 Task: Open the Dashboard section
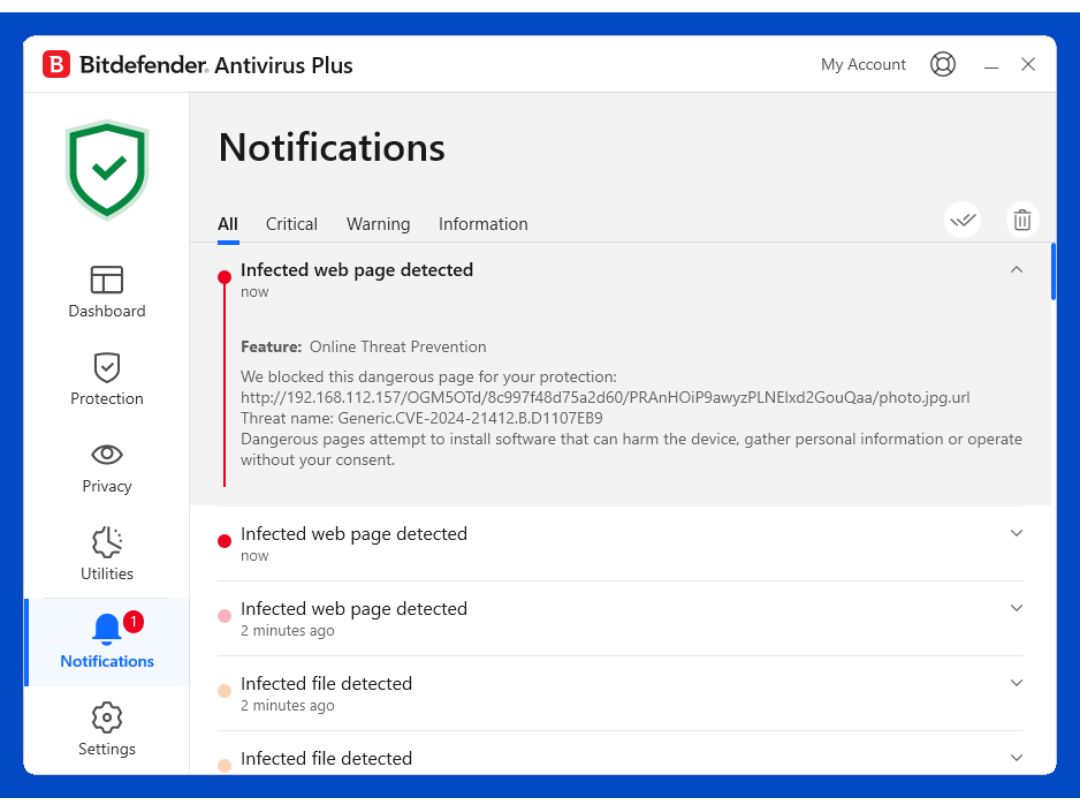107,292
